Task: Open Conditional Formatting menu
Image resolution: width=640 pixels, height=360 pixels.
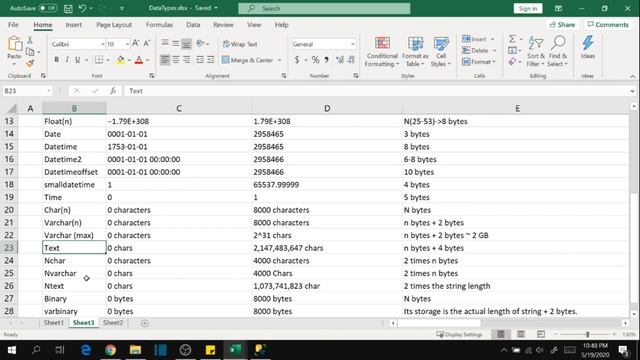Action: pyautogui.click(x=382, y=52)
